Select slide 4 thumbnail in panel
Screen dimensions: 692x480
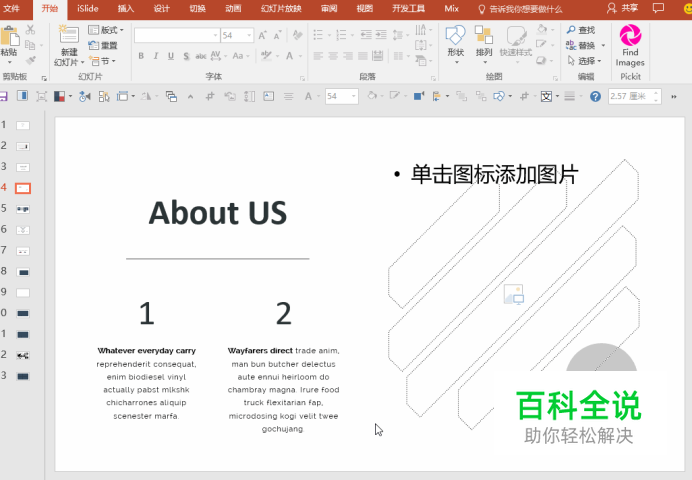click(23, 188)
